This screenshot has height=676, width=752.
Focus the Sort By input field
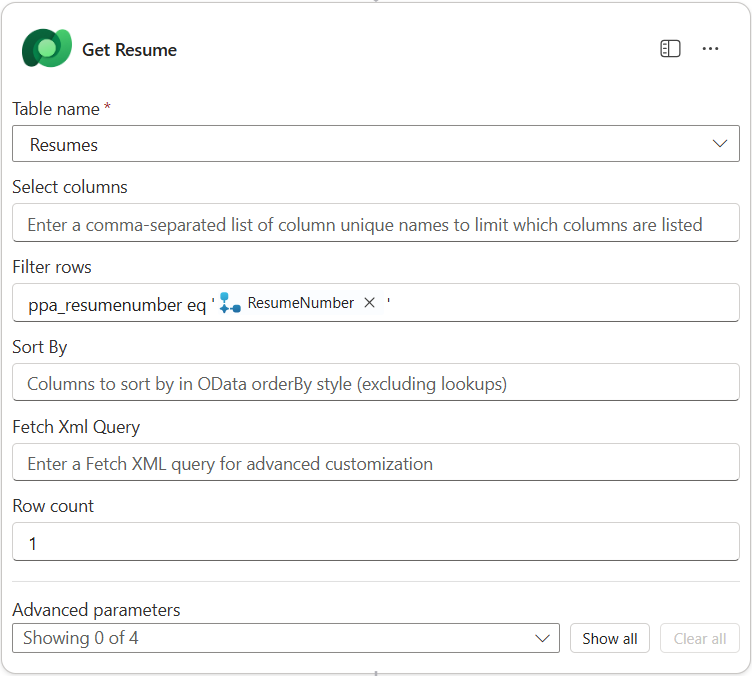pos(375,383)
